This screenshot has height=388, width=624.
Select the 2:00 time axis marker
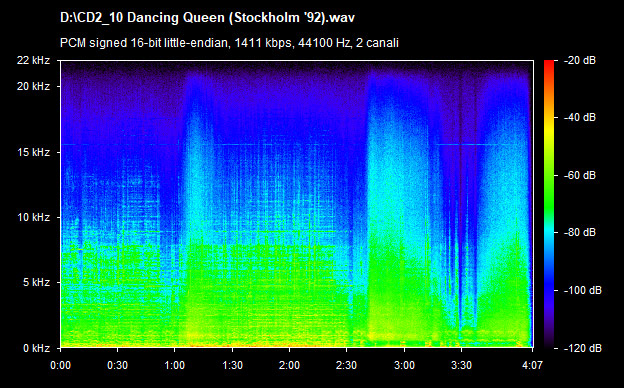tap(289, 365)
